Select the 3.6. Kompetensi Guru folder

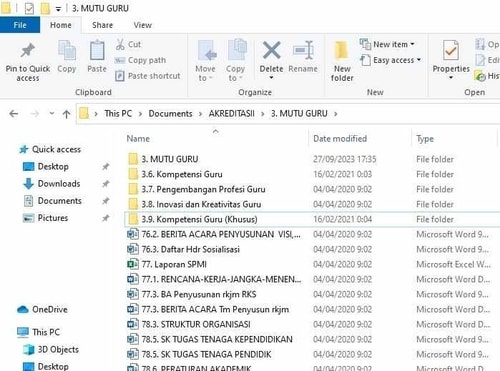tap(182, 174)
